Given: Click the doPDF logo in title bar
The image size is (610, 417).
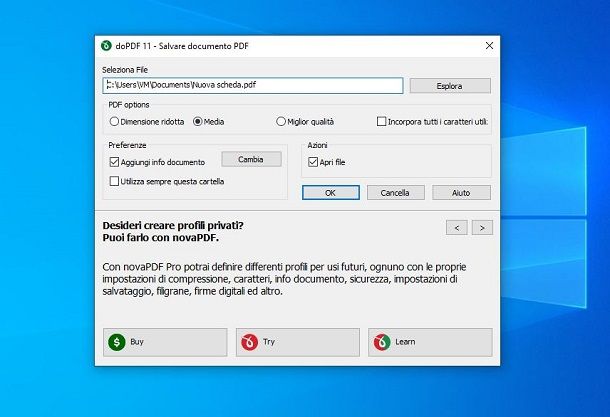Looking at the screenshot, I should coord(106,46).
